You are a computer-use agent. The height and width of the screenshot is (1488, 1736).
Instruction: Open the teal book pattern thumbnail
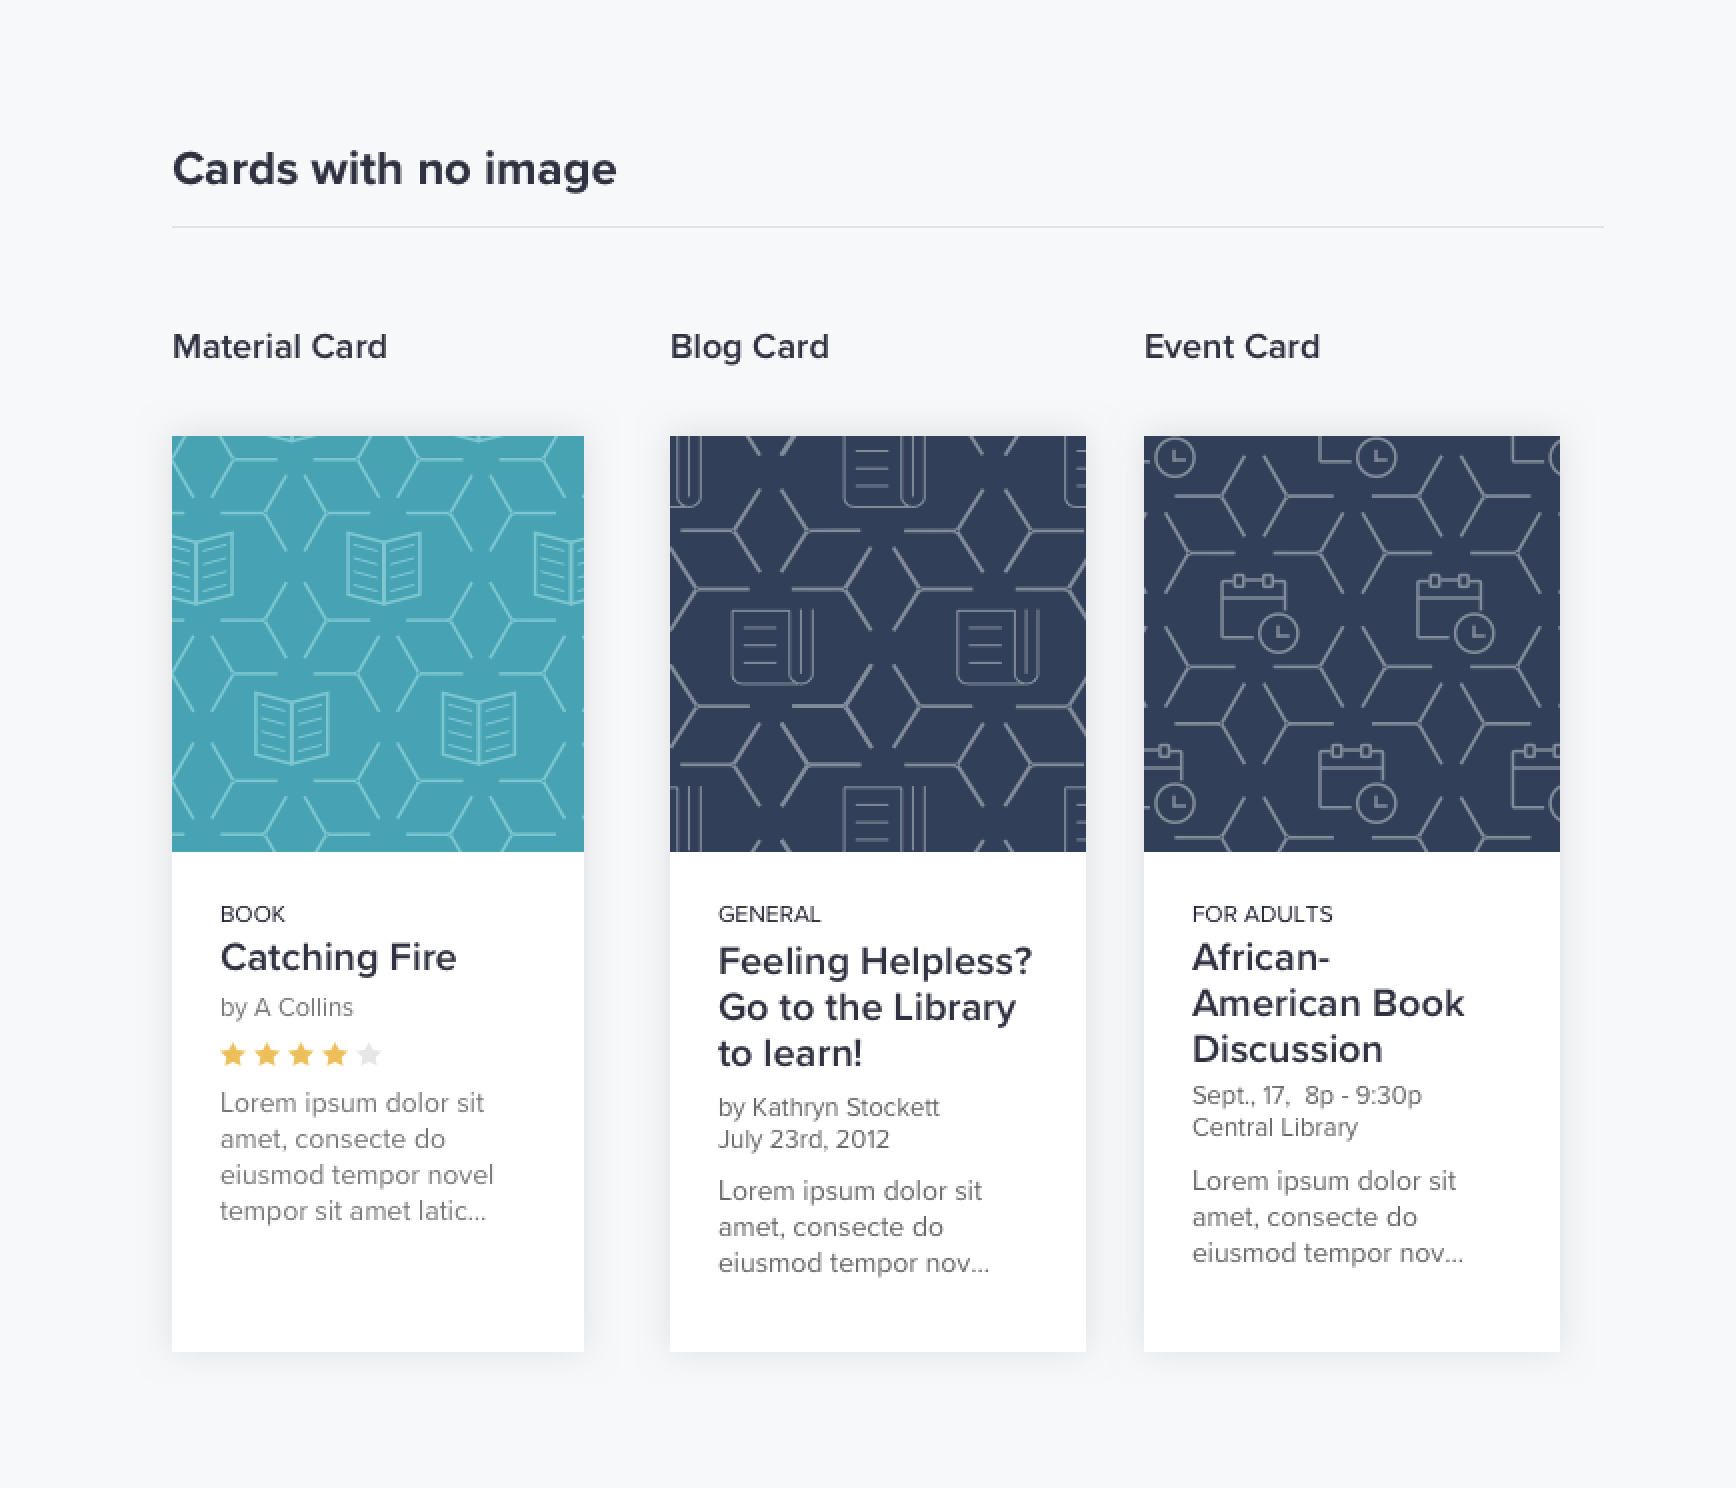(x=378, y=644)
